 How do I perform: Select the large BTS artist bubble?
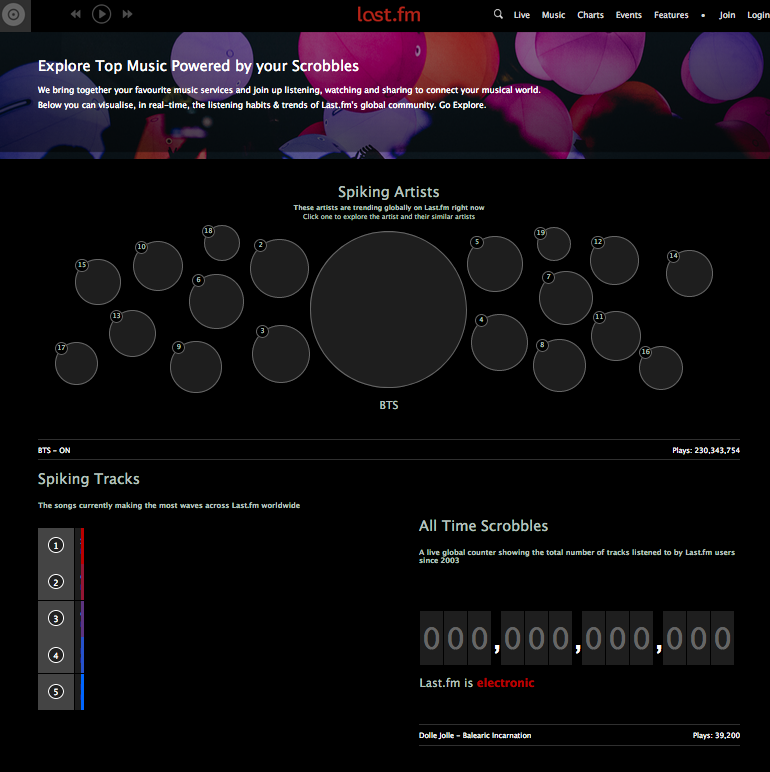coord(388,309)
